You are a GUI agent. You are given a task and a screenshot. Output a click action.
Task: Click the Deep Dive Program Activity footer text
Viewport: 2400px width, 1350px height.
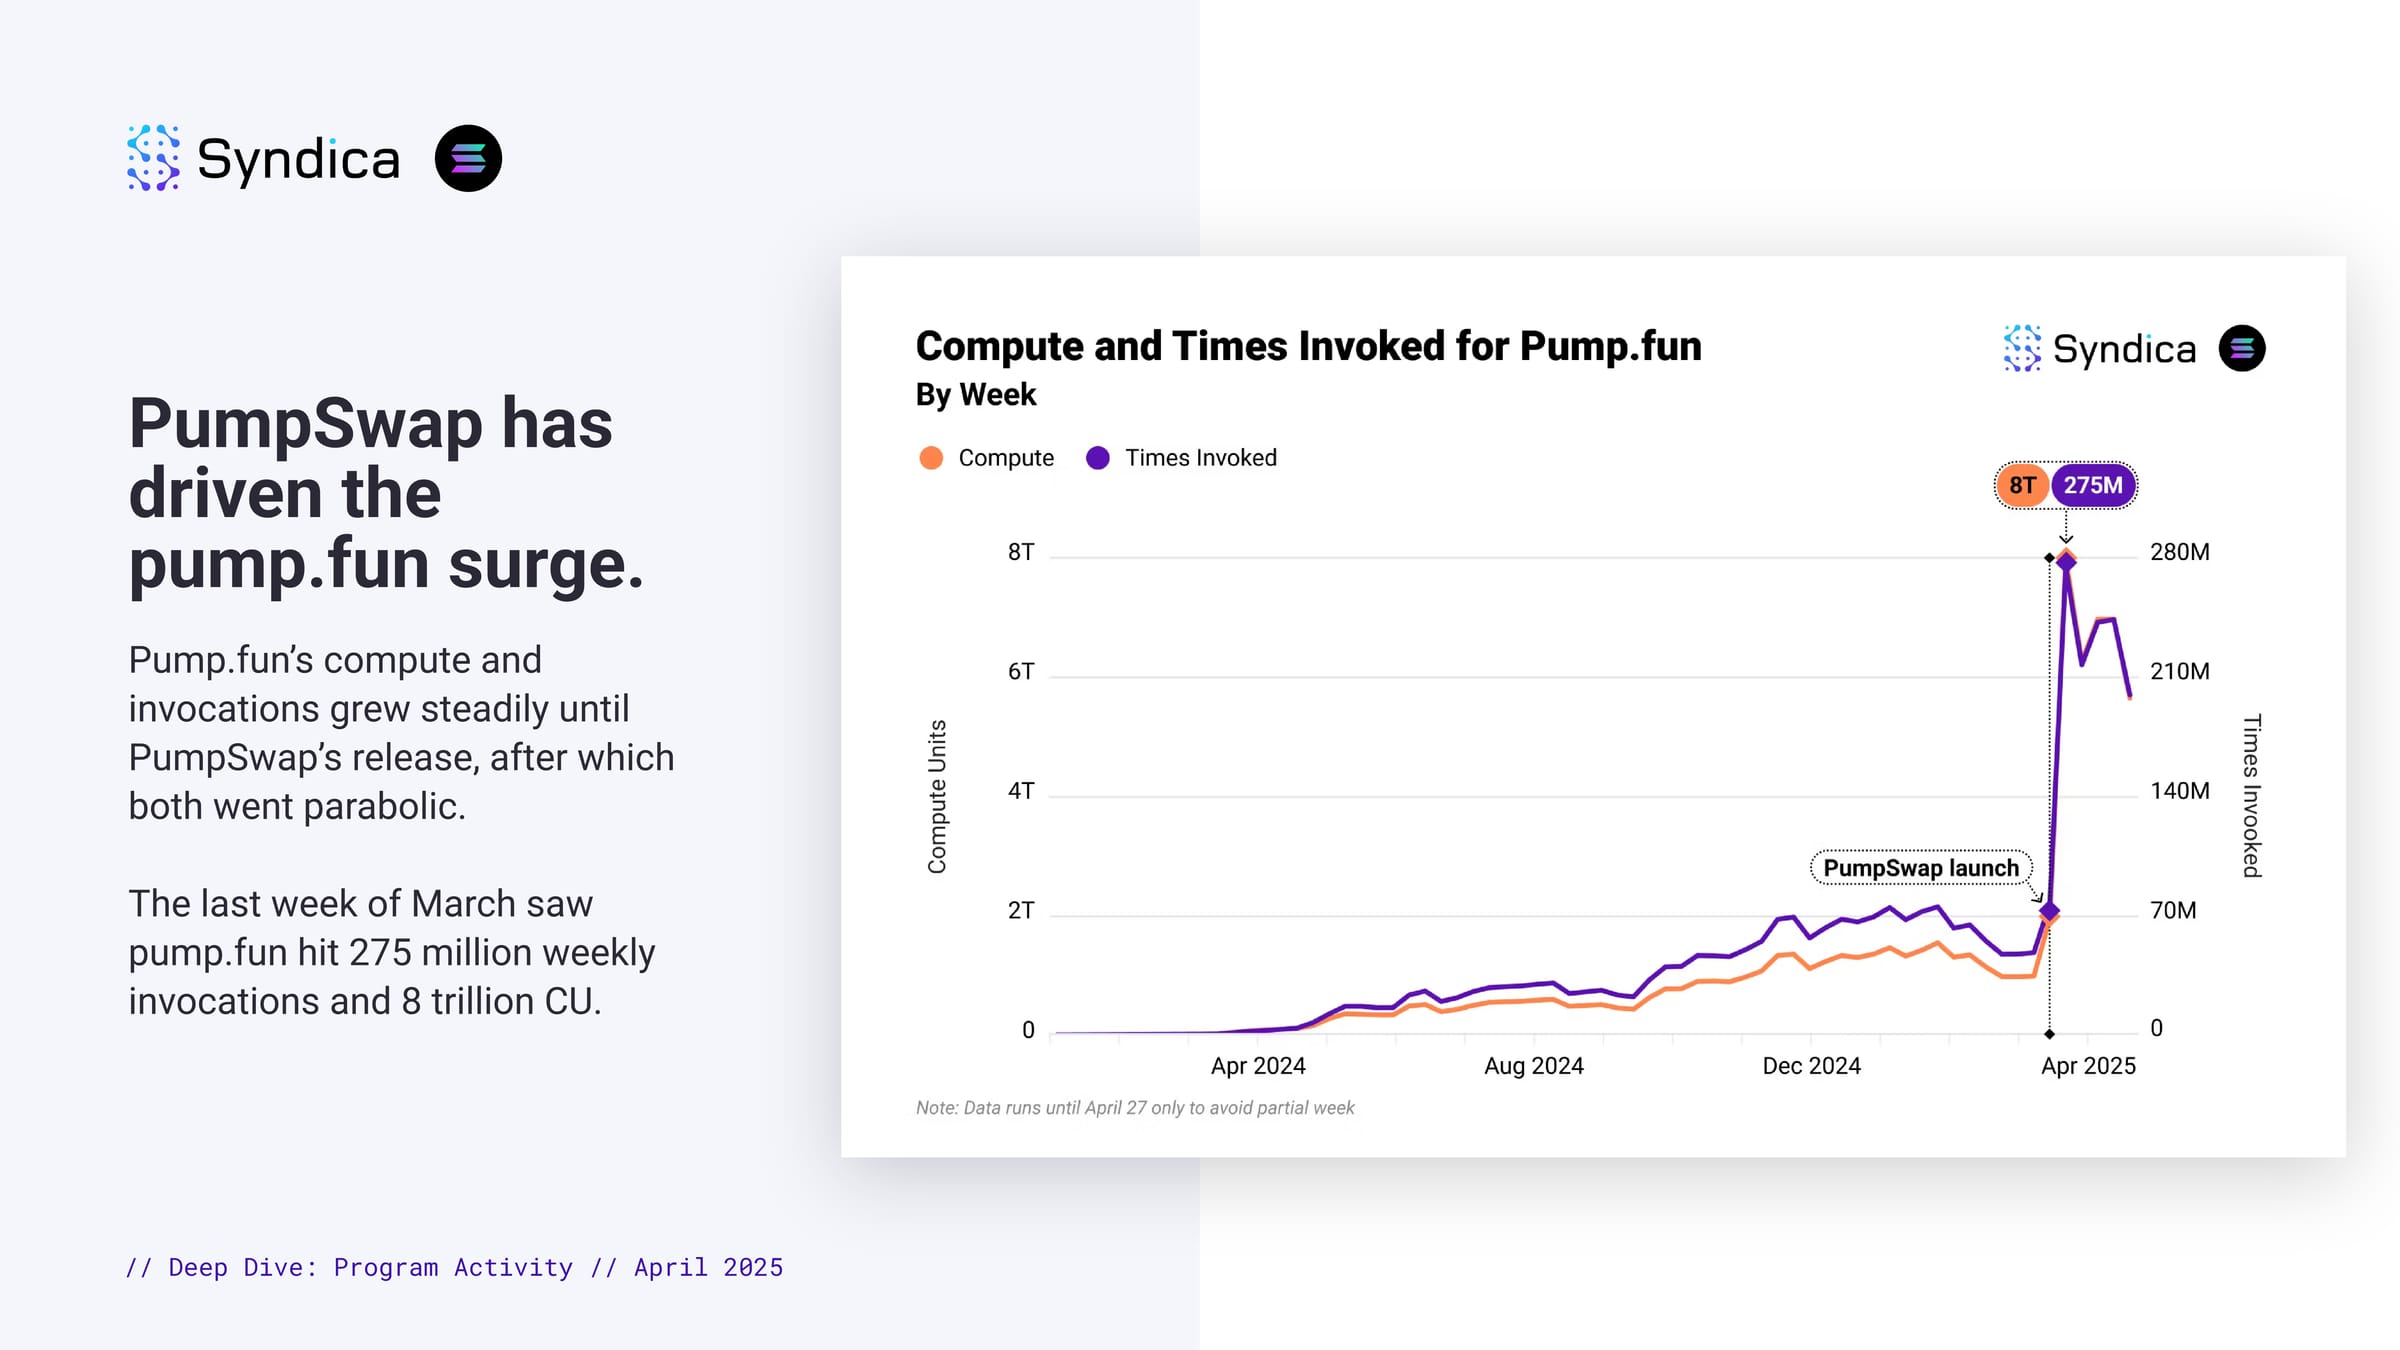455,1267
